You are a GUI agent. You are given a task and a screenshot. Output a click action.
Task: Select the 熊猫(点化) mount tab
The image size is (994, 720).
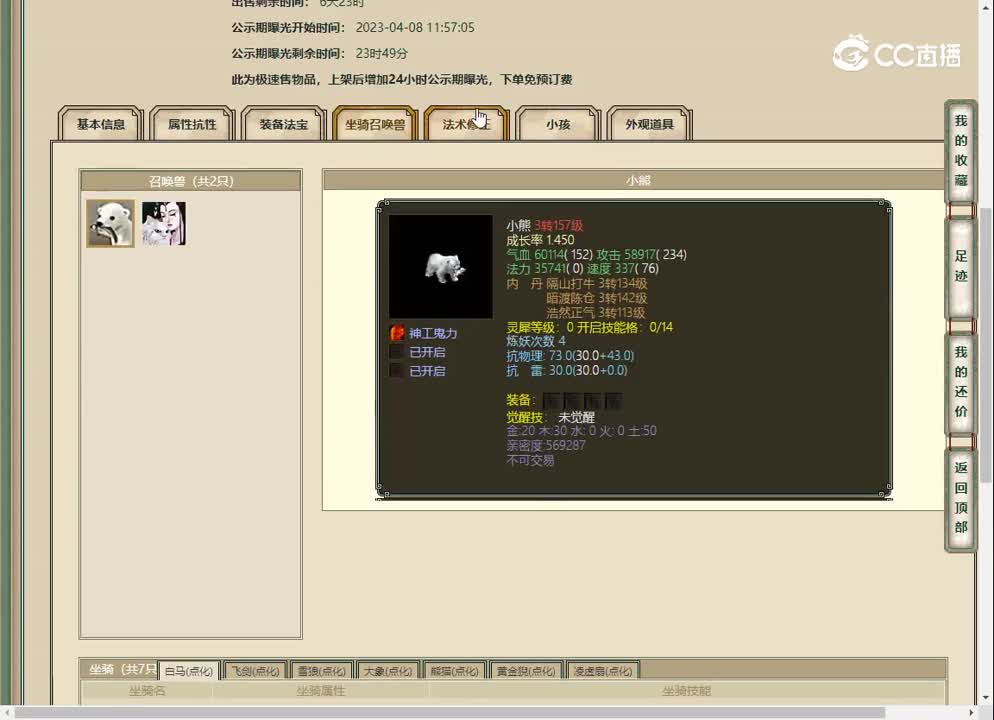(x=454, y=671)
